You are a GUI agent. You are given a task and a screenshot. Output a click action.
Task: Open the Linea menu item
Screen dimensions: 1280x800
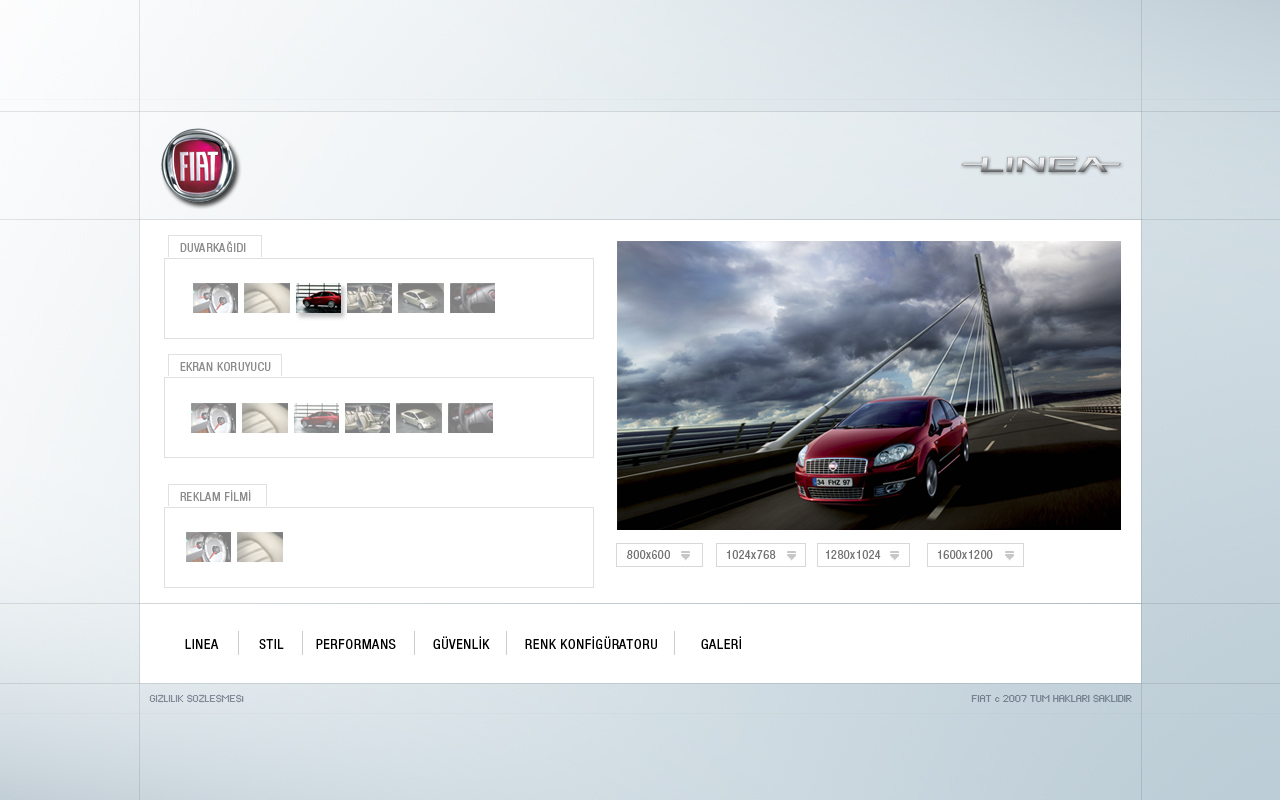pyautogui.click(x=202, y=644)
